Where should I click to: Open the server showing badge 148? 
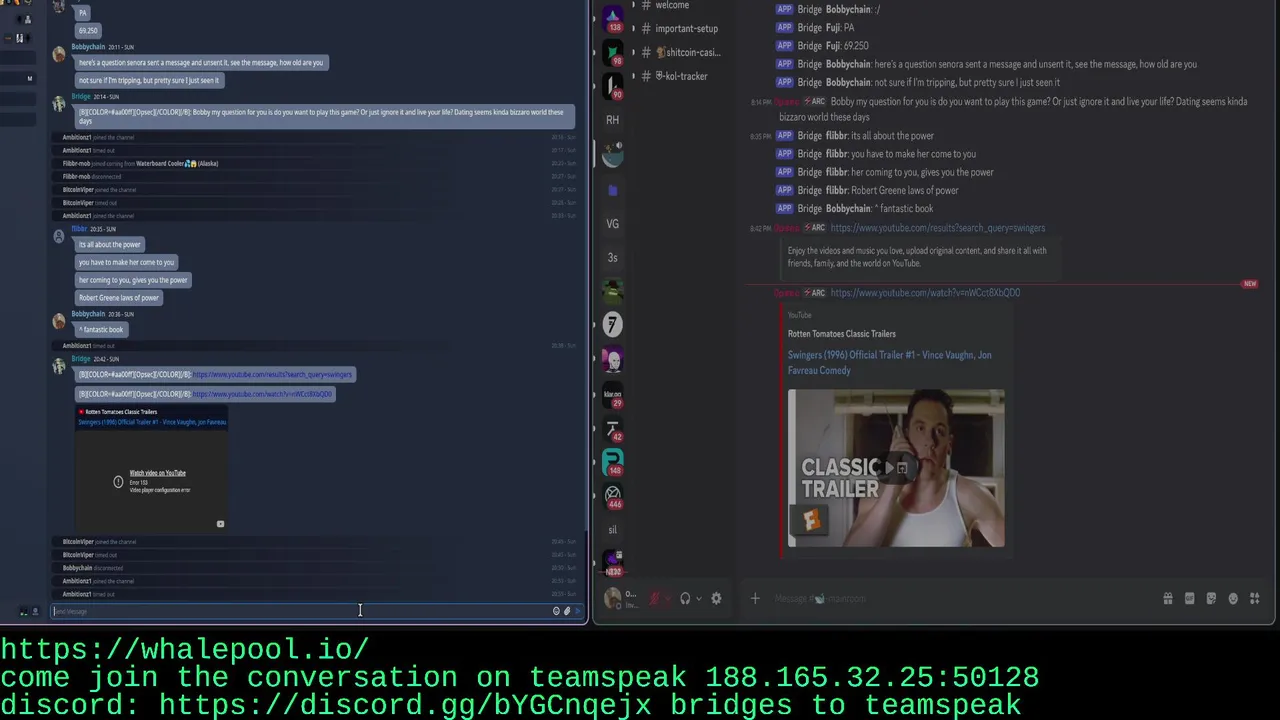(612, 462)
